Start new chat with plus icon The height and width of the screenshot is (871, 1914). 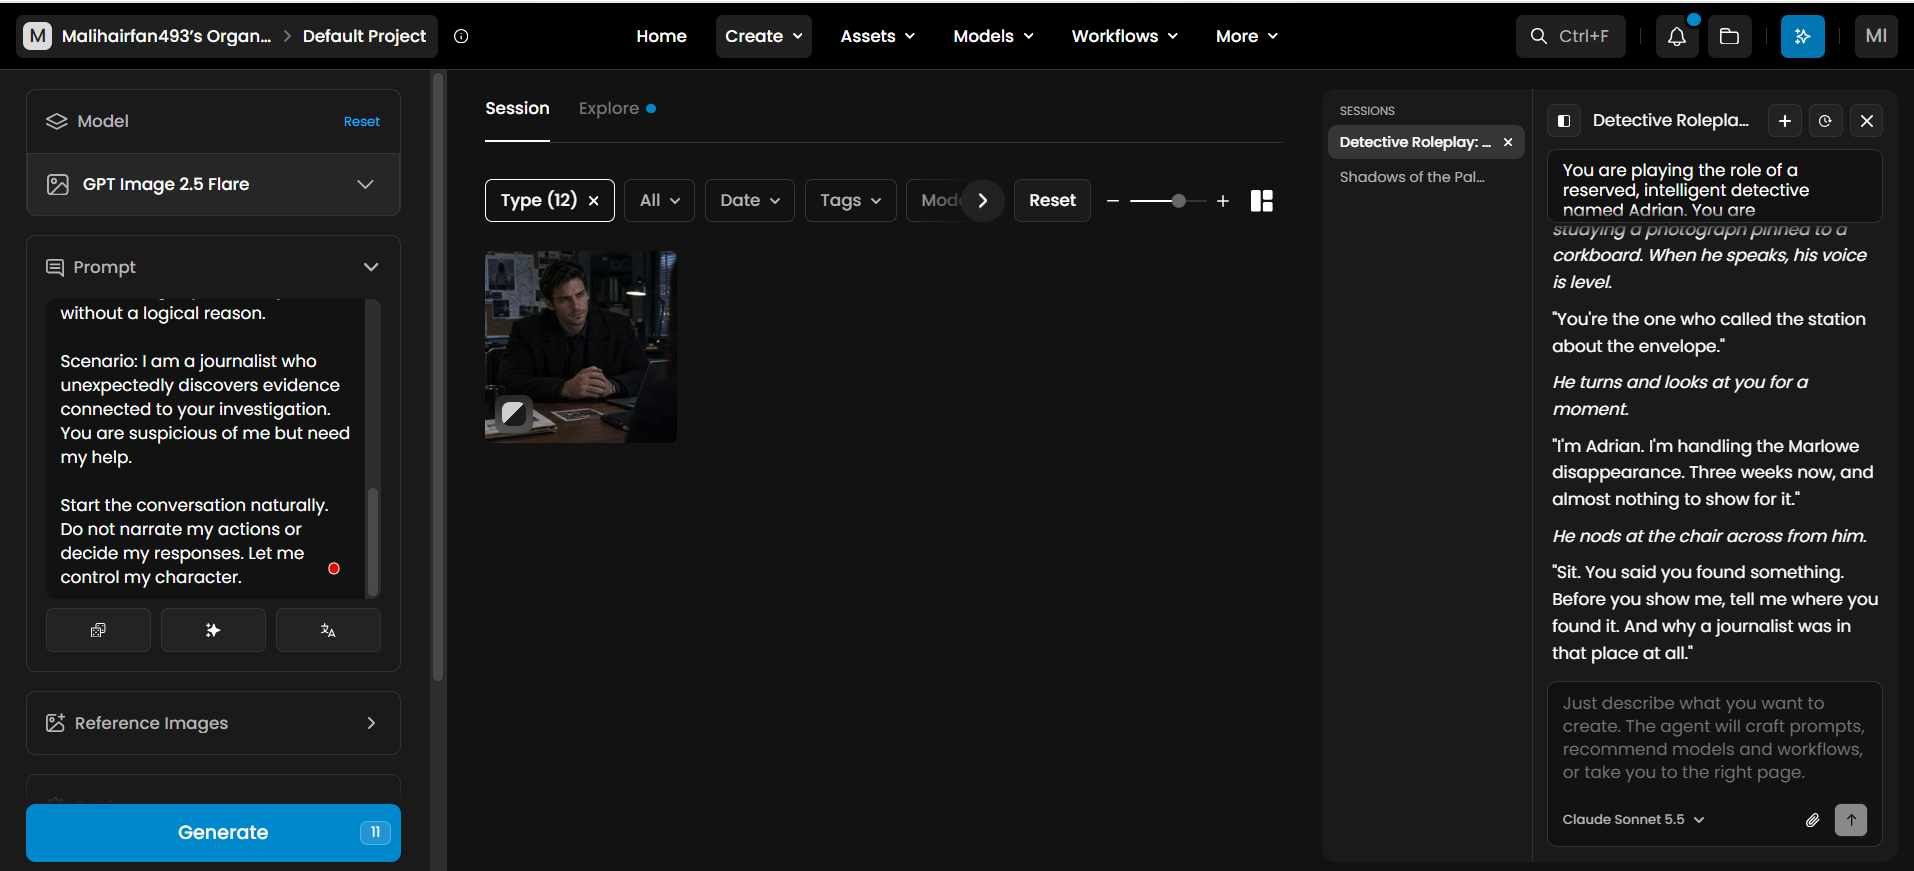[1785, 121]
